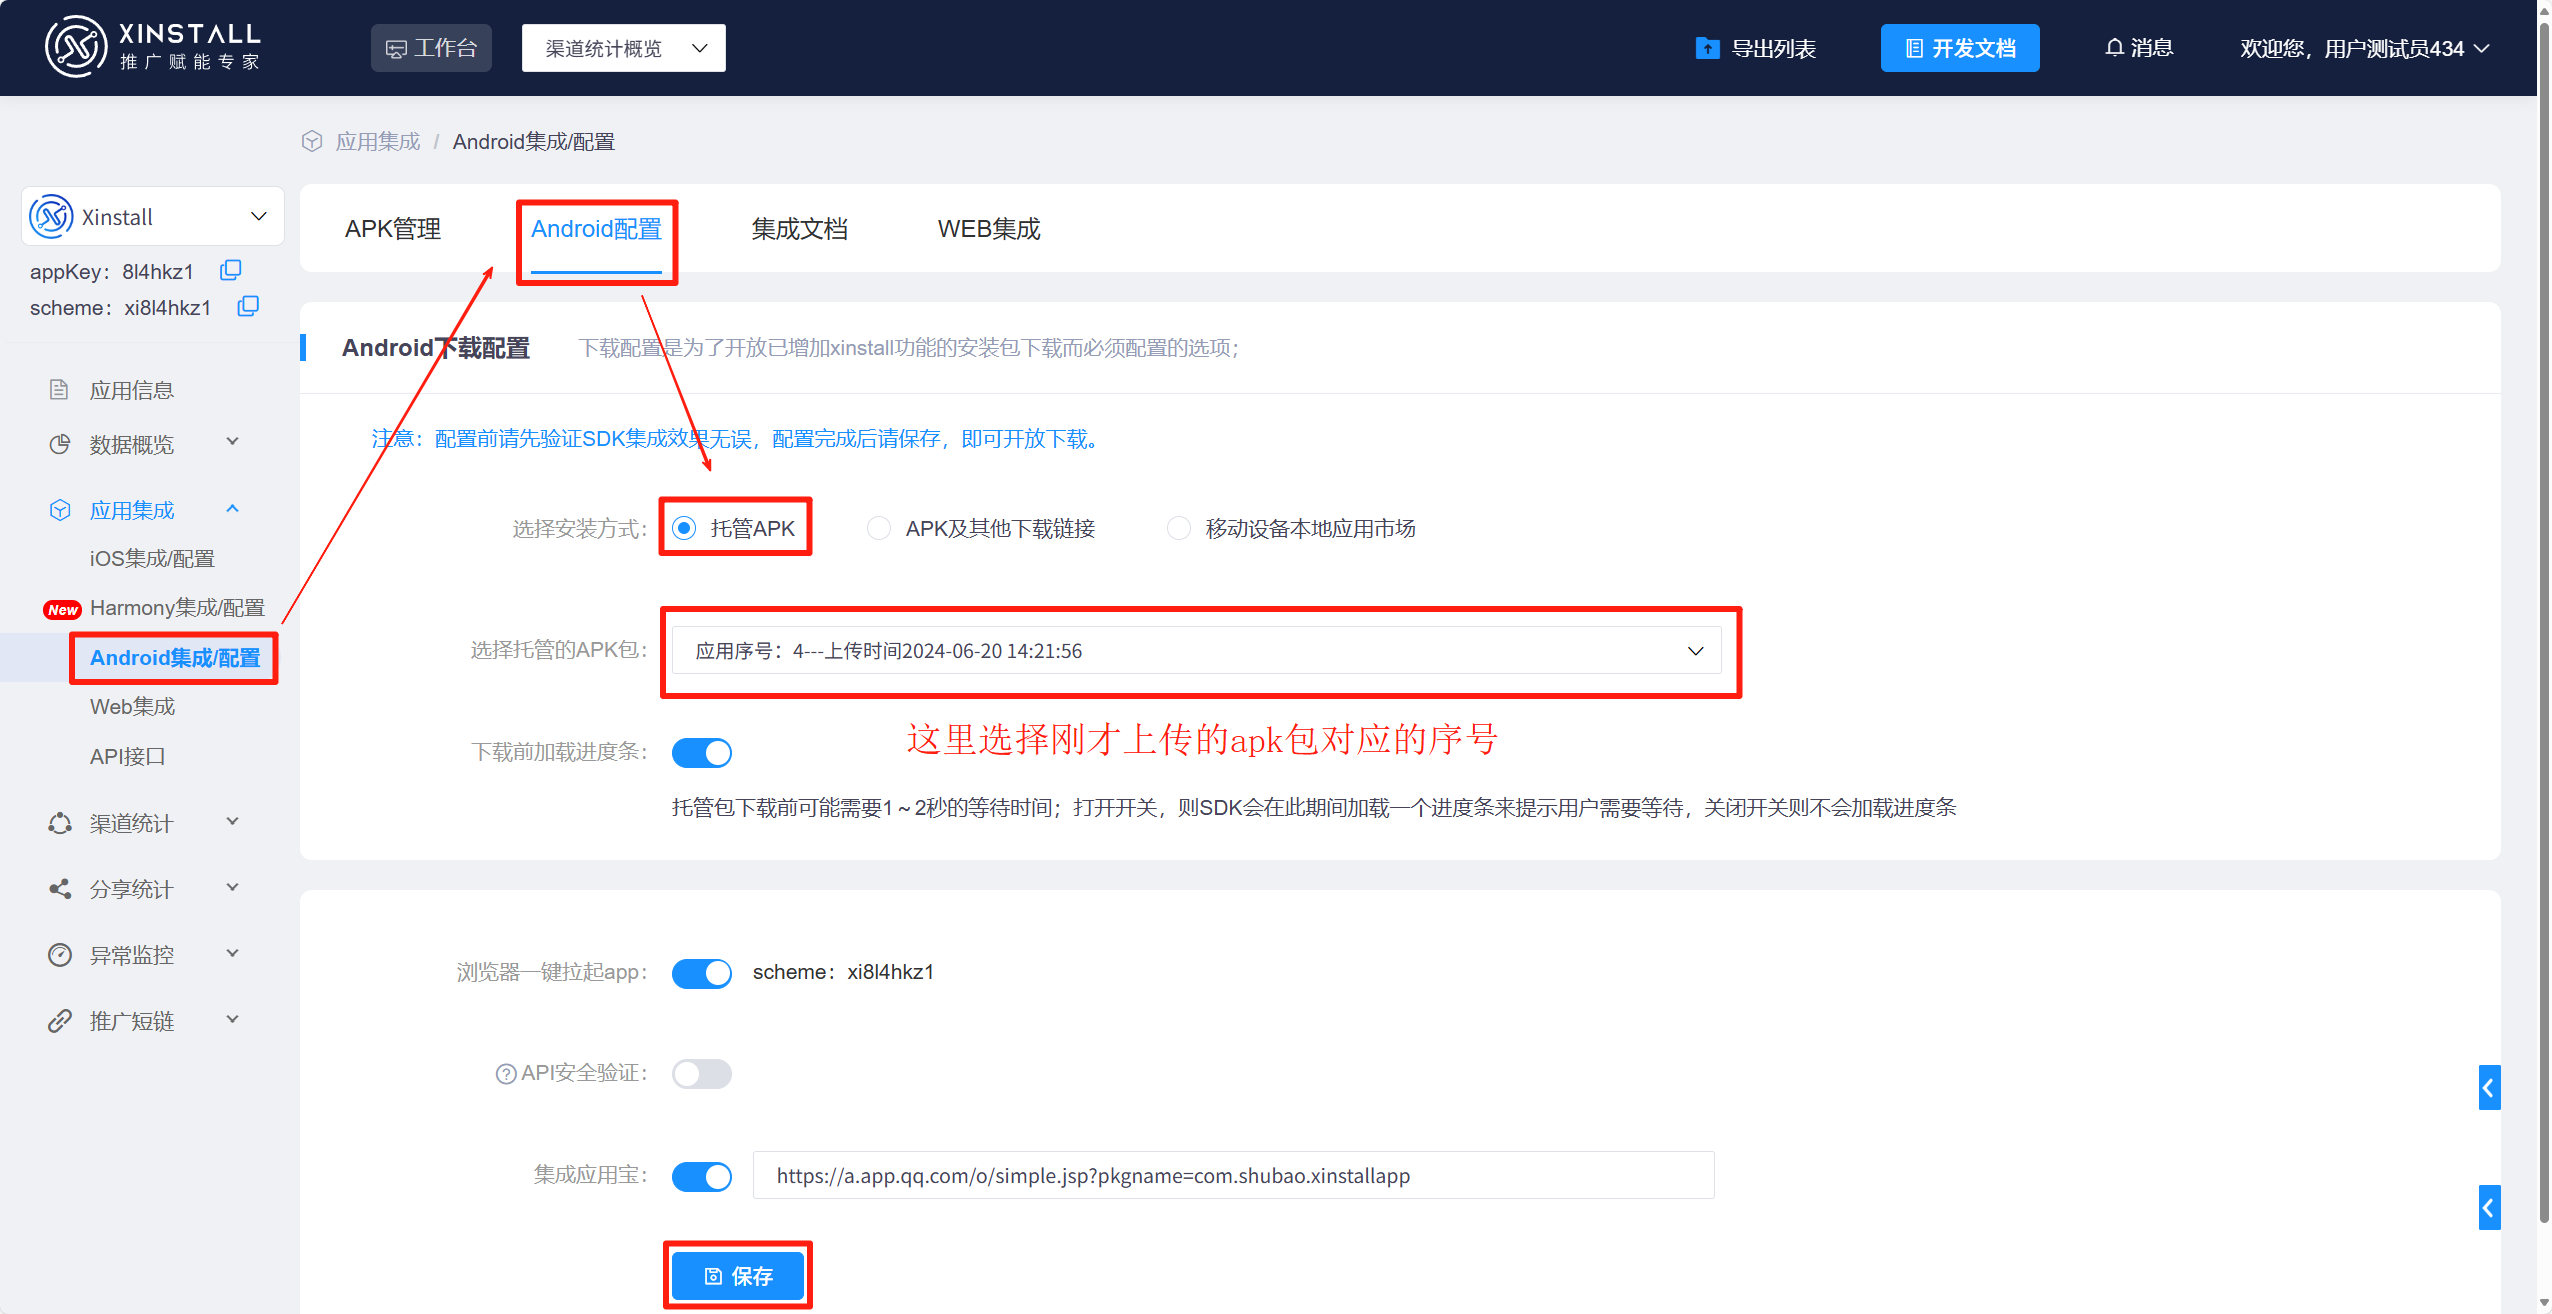Collapse the 应用集成 menu chevron

(233, 508)
